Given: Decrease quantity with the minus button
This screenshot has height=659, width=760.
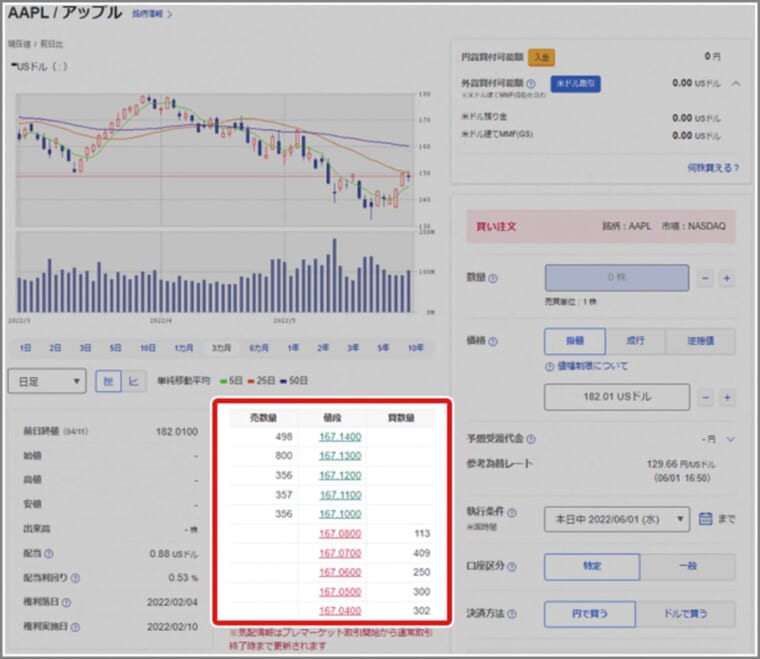Looking at the screenshot, I should (x=705, y=278).
